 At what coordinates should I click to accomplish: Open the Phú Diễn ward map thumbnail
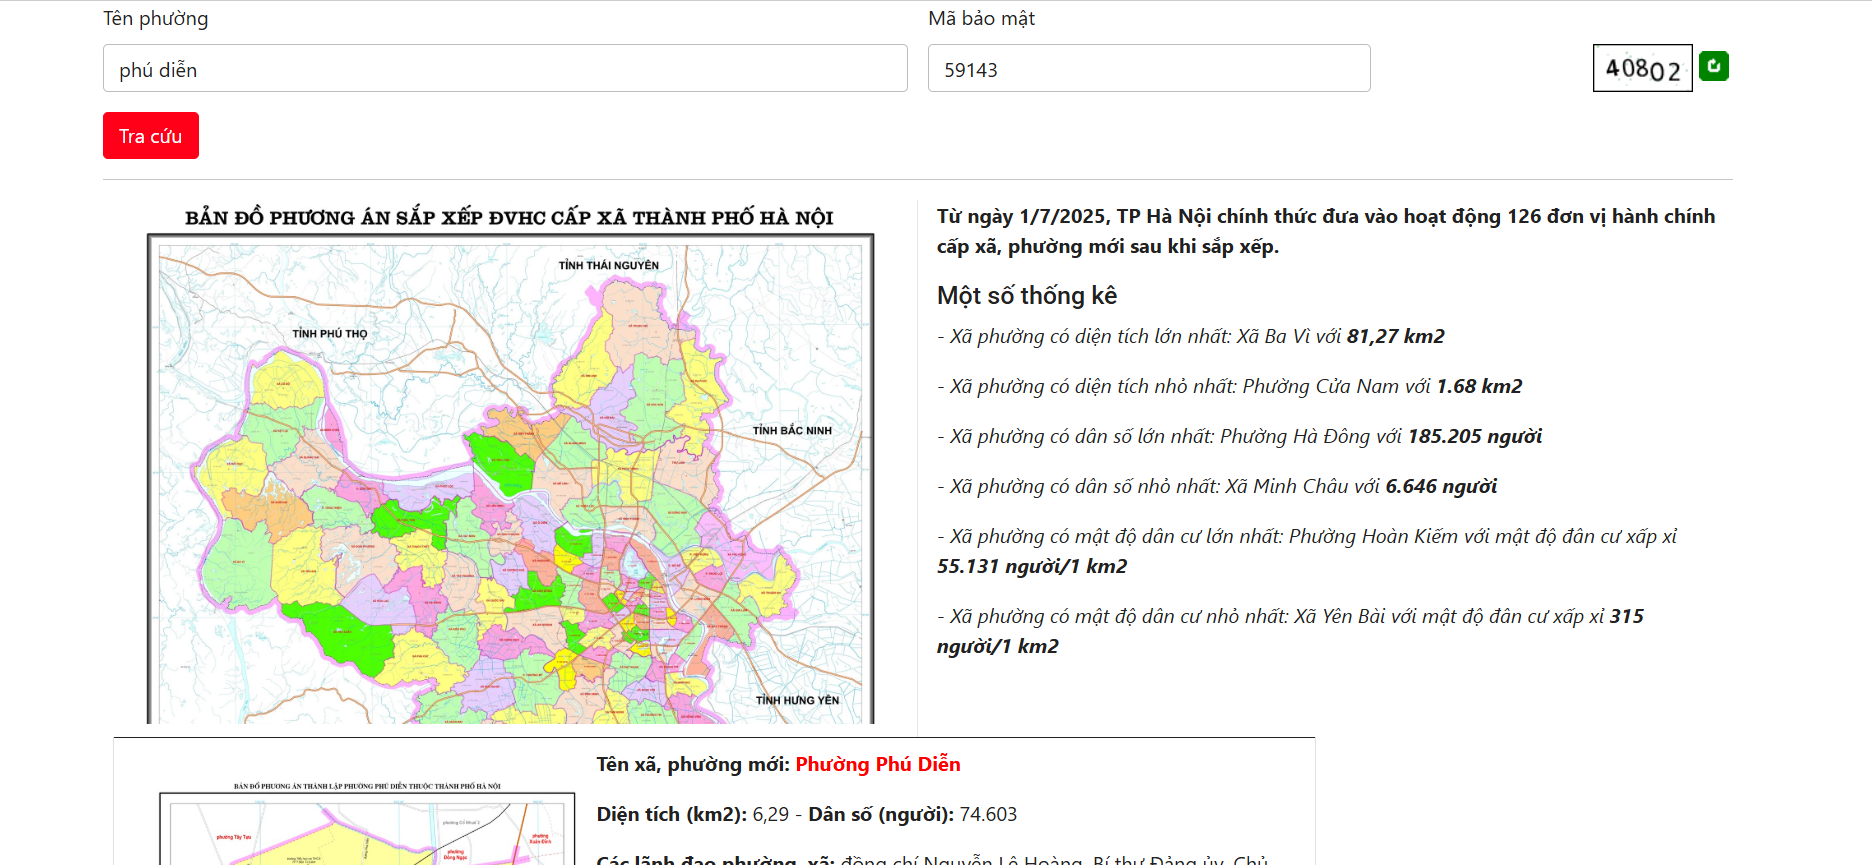click(x=367, y=828)
